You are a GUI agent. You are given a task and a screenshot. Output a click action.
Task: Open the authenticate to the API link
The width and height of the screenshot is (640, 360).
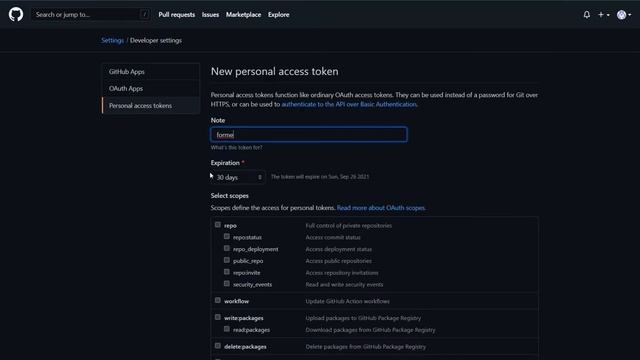click(x=349, y=104)
